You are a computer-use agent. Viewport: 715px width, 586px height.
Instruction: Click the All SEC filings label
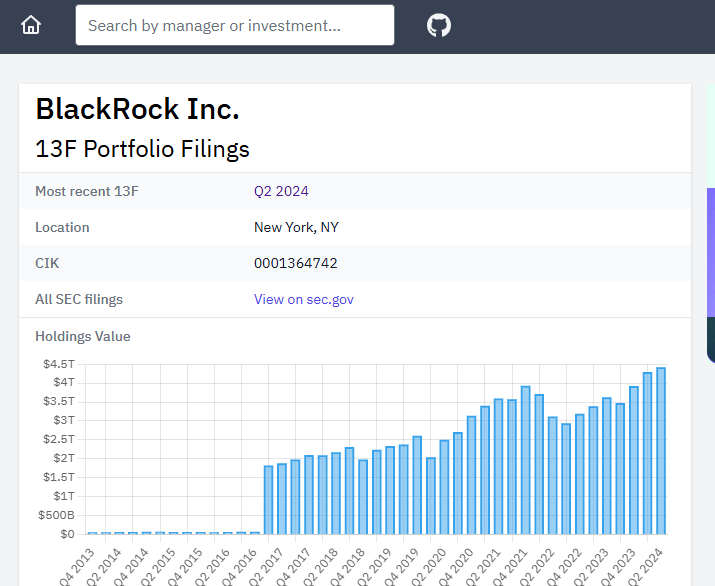(x=79, y=299)
